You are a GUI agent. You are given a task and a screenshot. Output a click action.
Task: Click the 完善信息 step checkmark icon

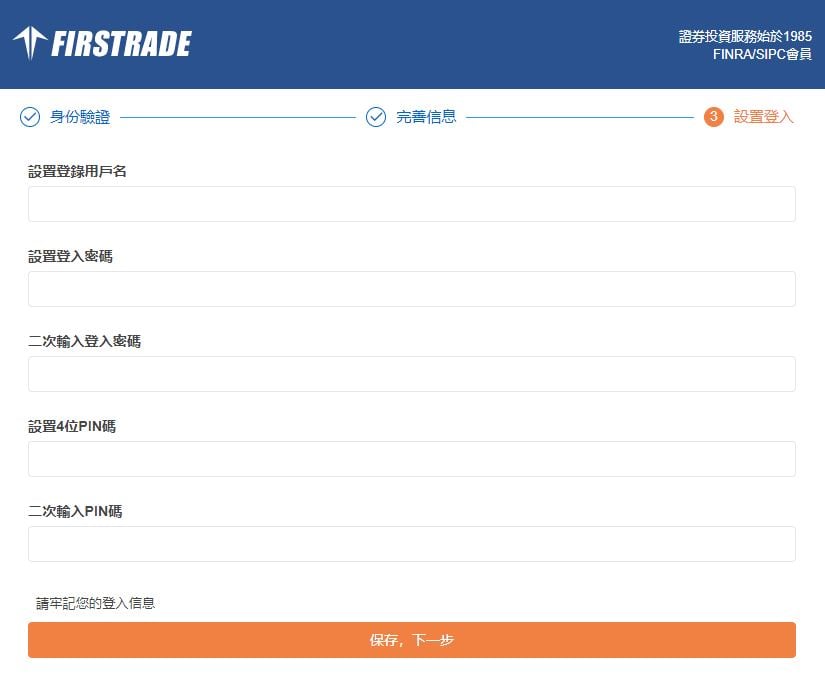376,117
